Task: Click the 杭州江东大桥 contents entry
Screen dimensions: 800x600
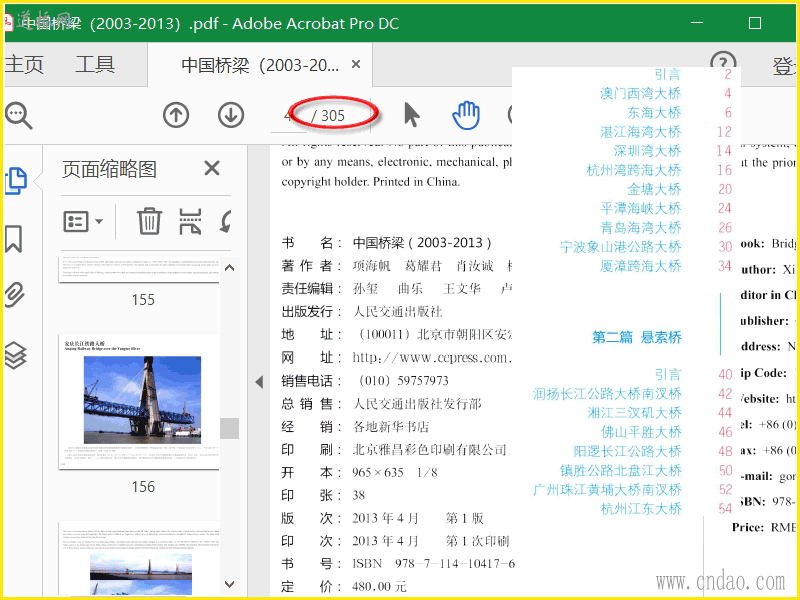Action: [x=640, y=509]
